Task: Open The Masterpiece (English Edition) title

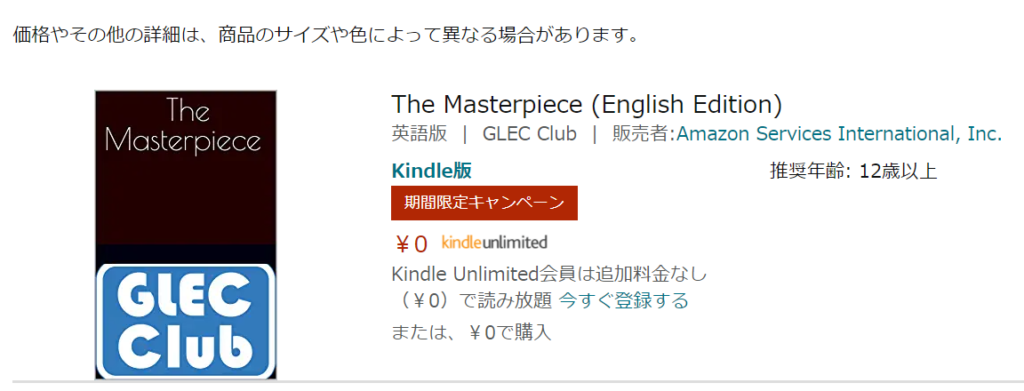Action: (x=586, y=104)
